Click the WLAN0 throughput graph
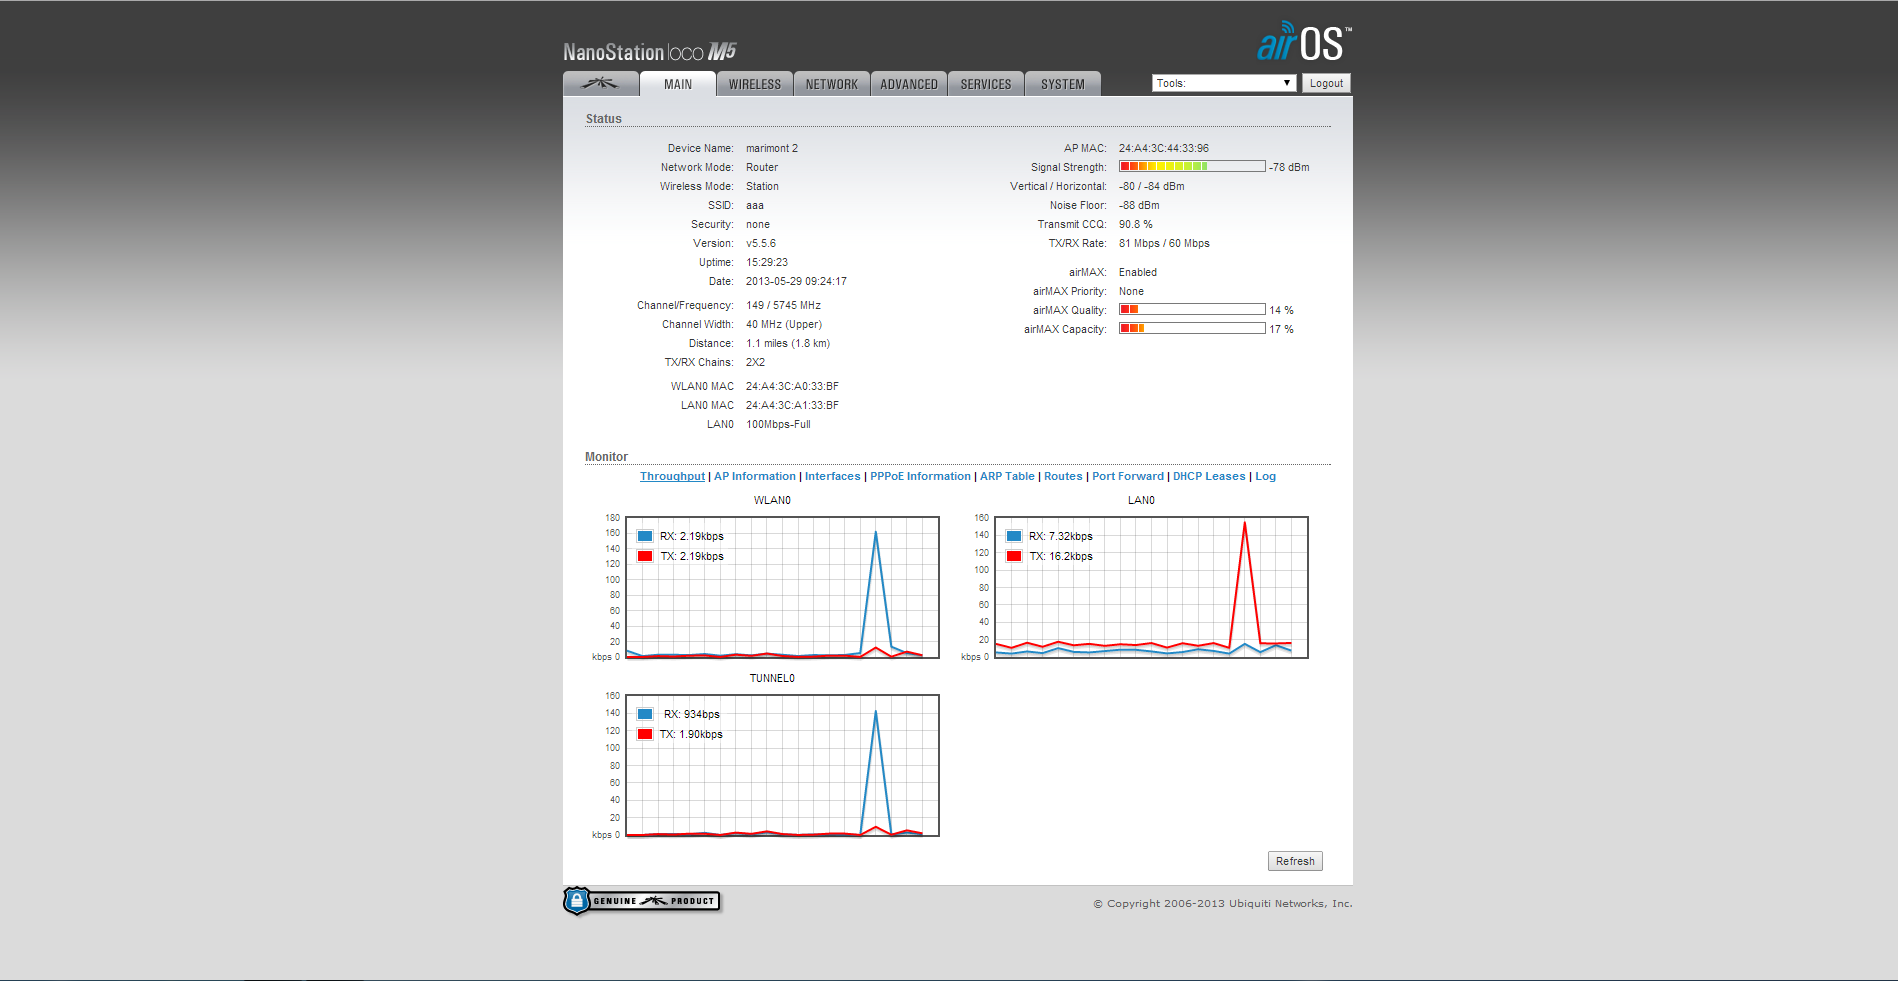Image resolution: width=1898 pixels, height=981 pixels. 782,587
